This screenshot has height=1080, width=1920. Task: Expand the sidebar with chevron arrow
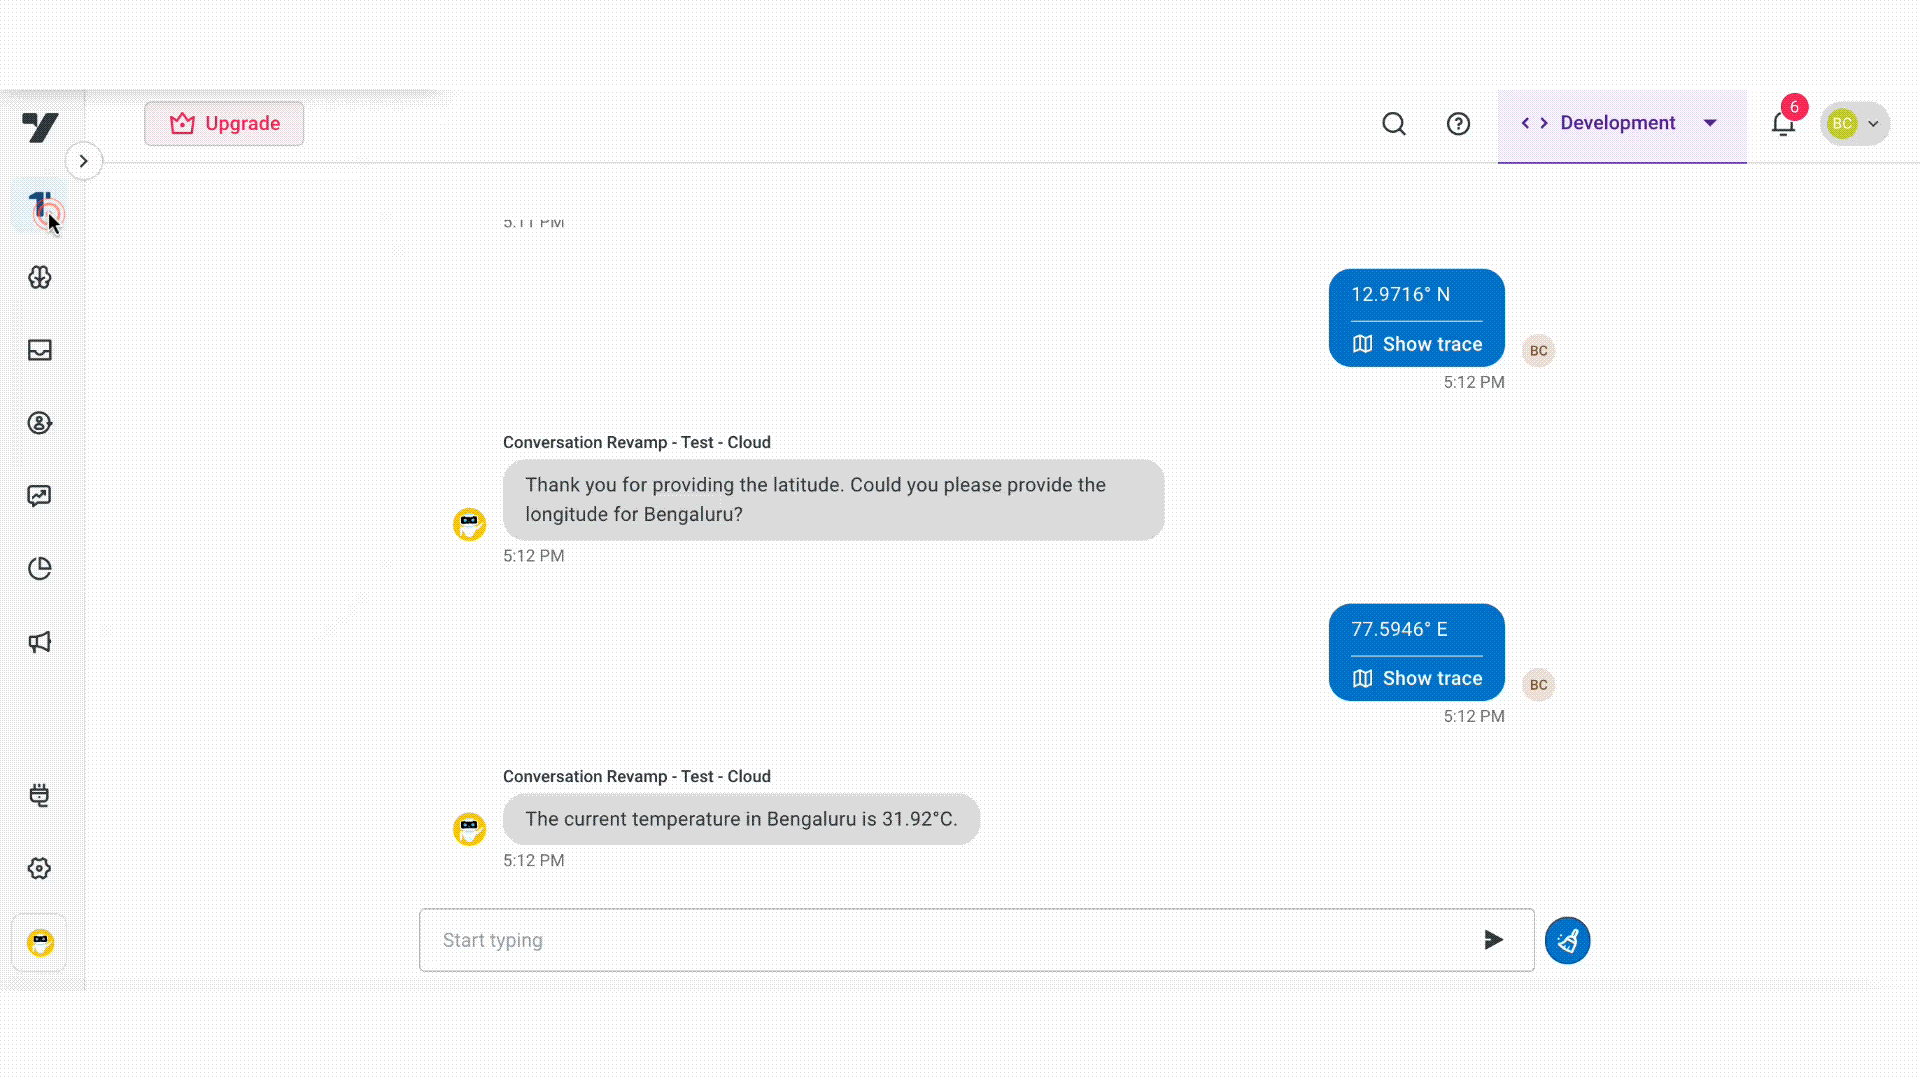(x=84, y=161)
